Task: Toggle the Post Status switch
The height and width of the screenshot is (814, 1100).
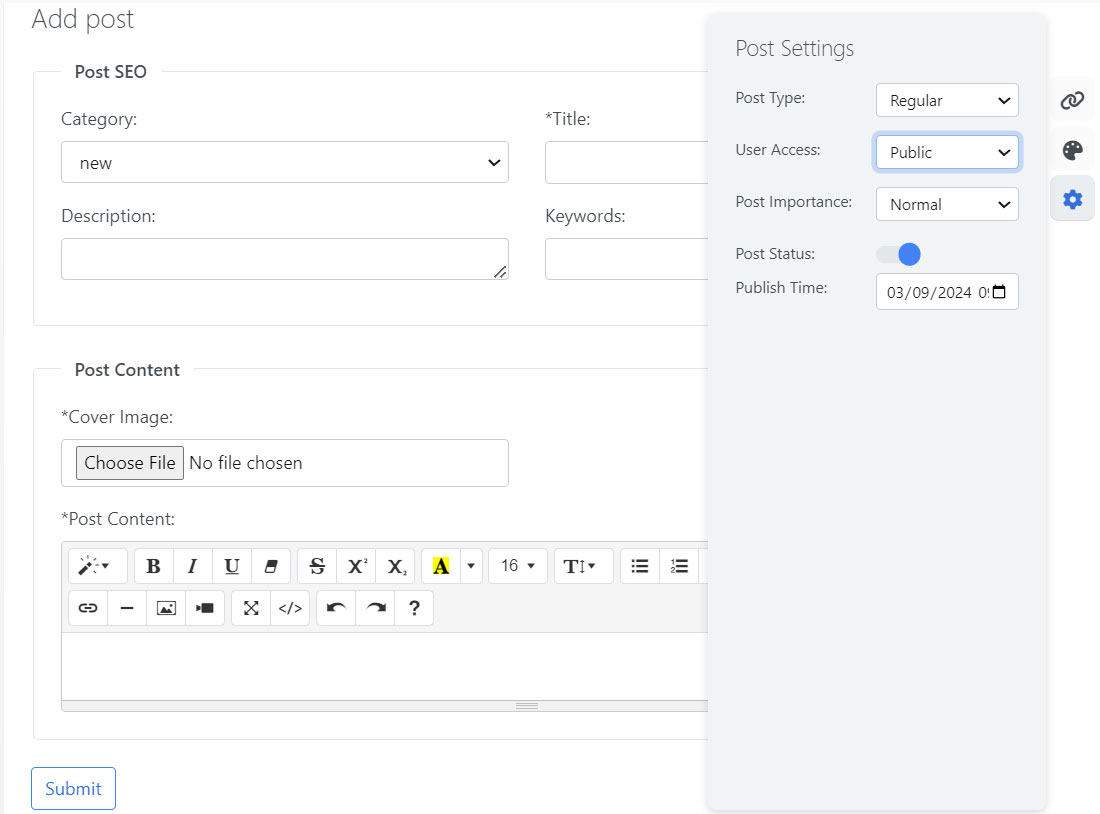Action: coord(898,254)
